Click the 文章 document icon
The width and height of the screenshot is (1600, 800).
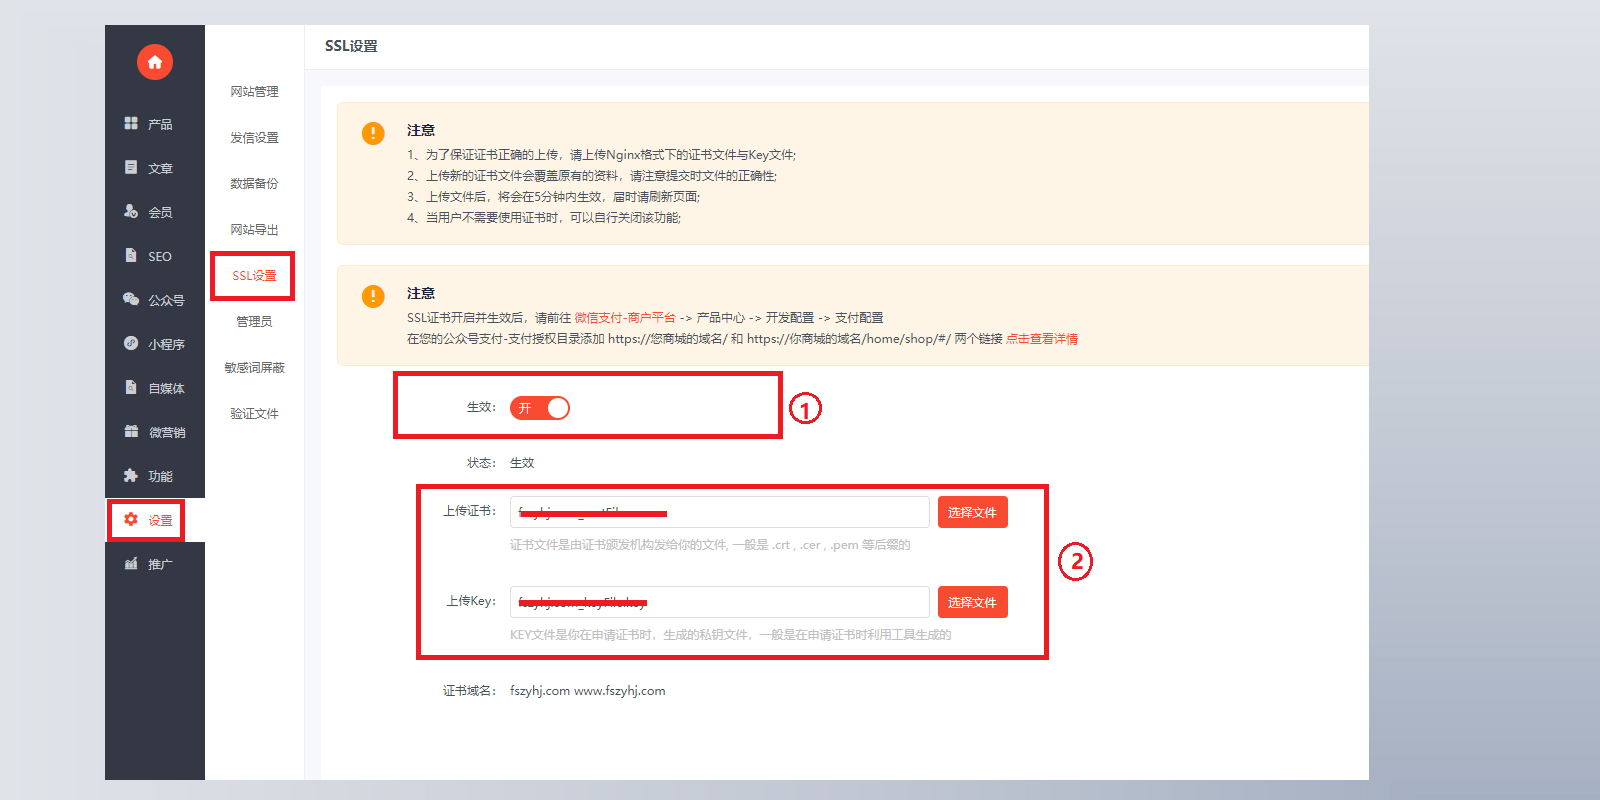tap(131, 167)
